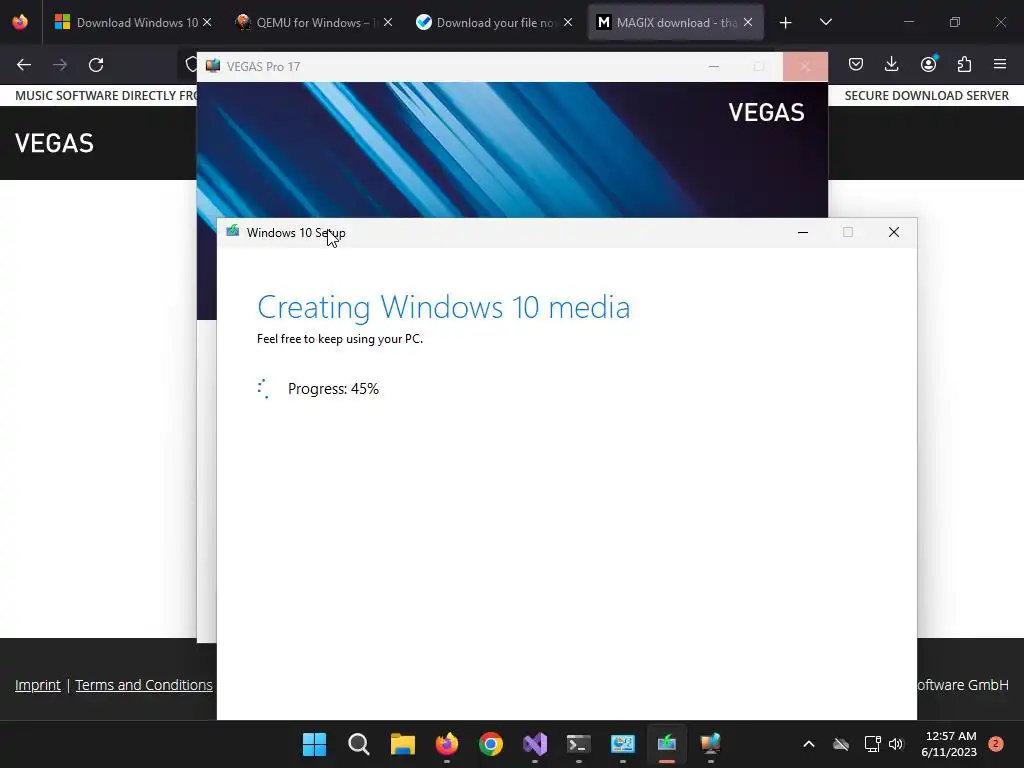Click the MUSIC SOFTWARE DIRECTLY header text

(x=106, y=95)
